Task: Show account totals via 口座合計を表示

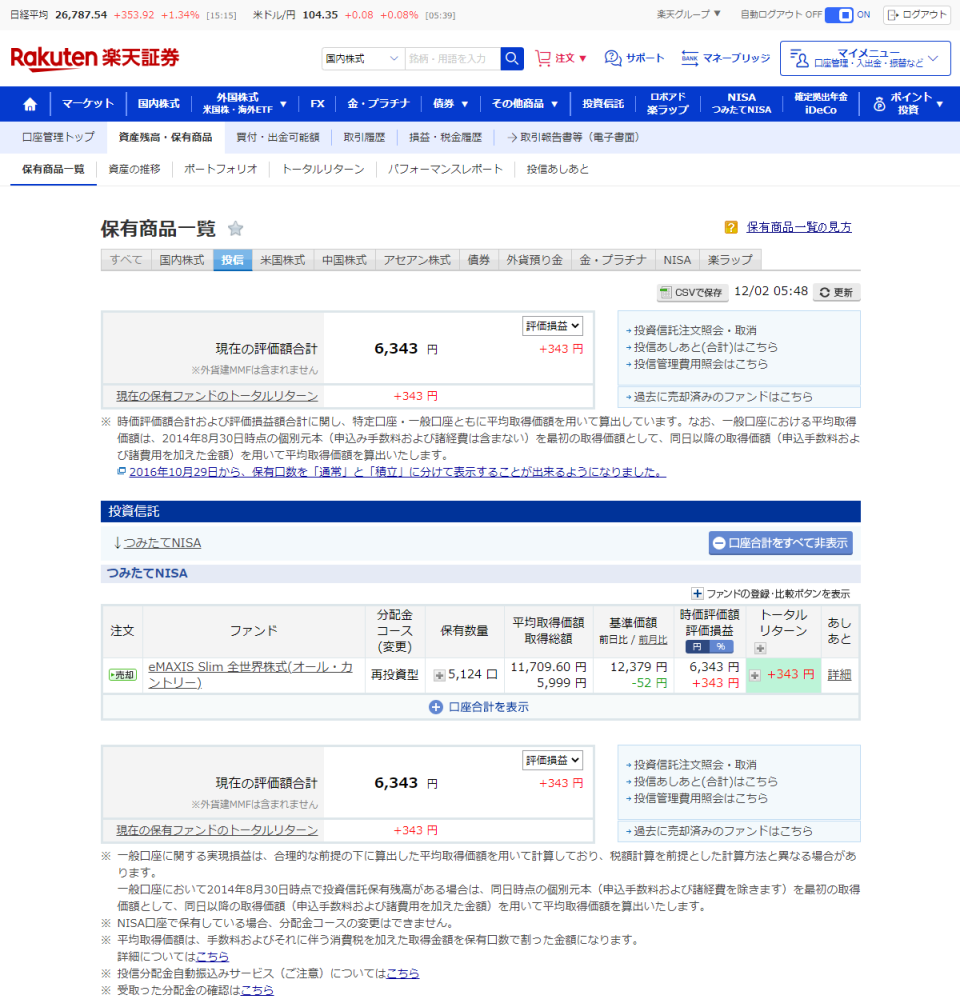Action: 480,707
